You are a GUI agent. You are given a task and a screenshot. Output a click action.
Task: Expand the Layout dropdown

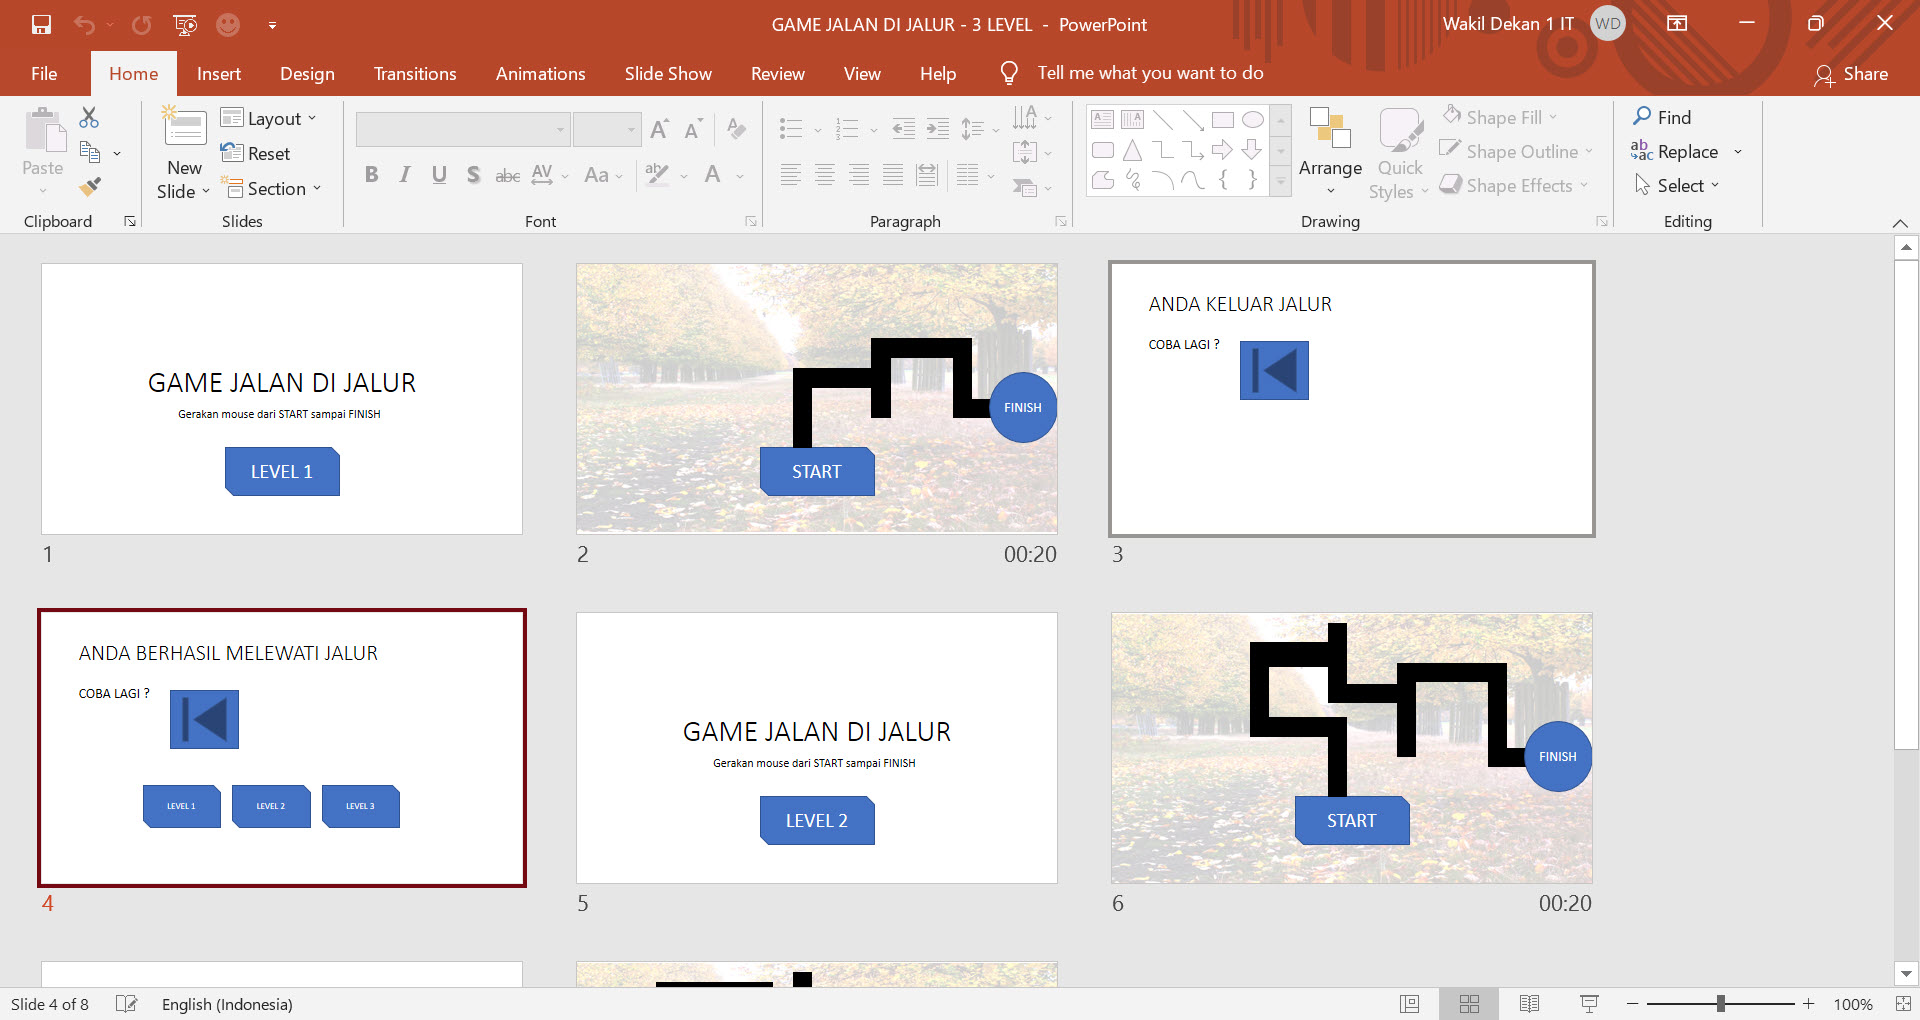pyautogui.click(x=270, y=118)
